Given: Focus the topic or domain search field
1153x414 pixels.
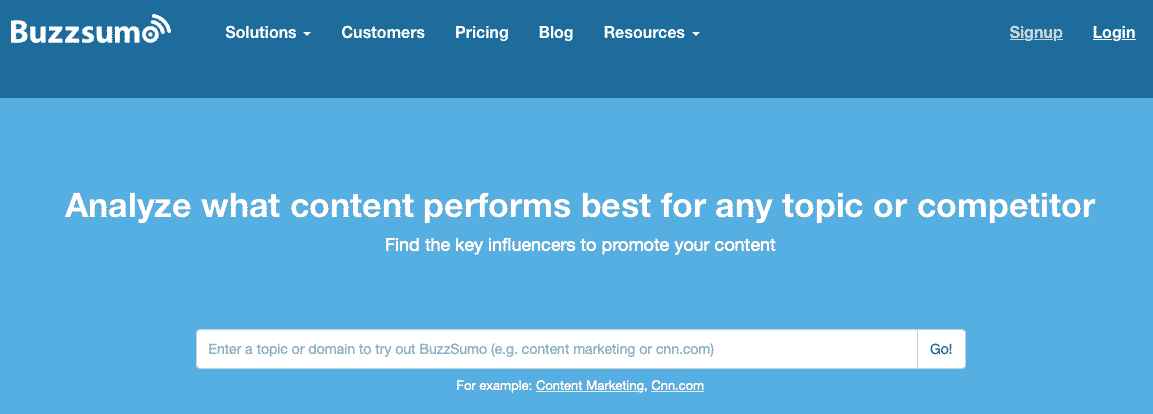Looking at the screenshot, I should [x=557, y=349].
